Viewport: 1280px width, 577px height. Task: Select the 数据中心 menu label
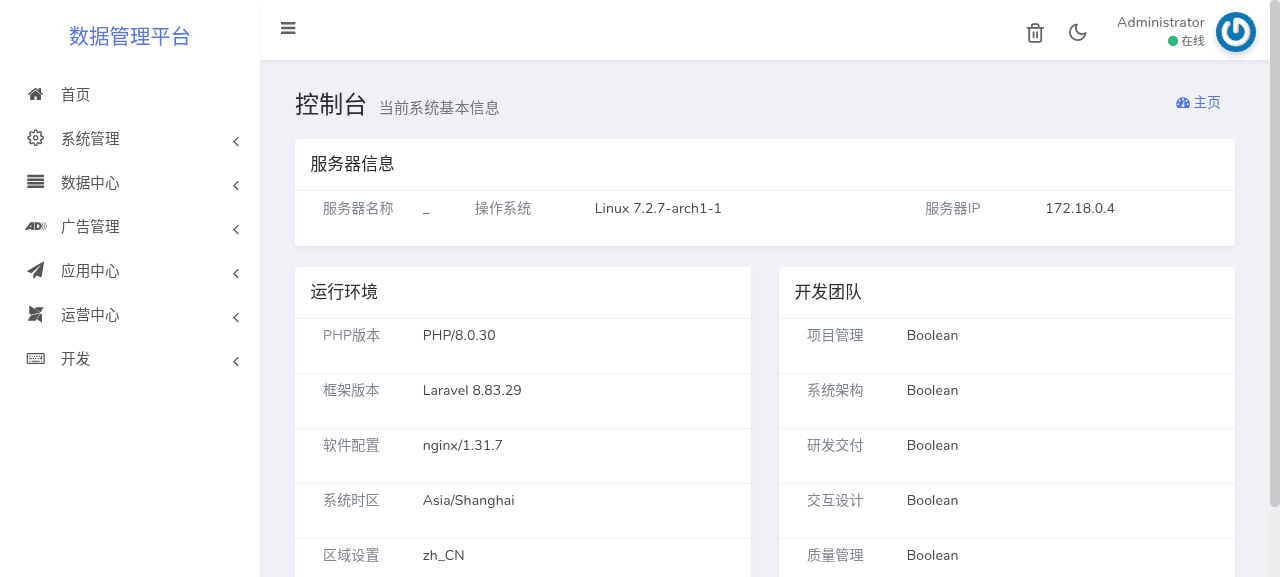(90, 183)
